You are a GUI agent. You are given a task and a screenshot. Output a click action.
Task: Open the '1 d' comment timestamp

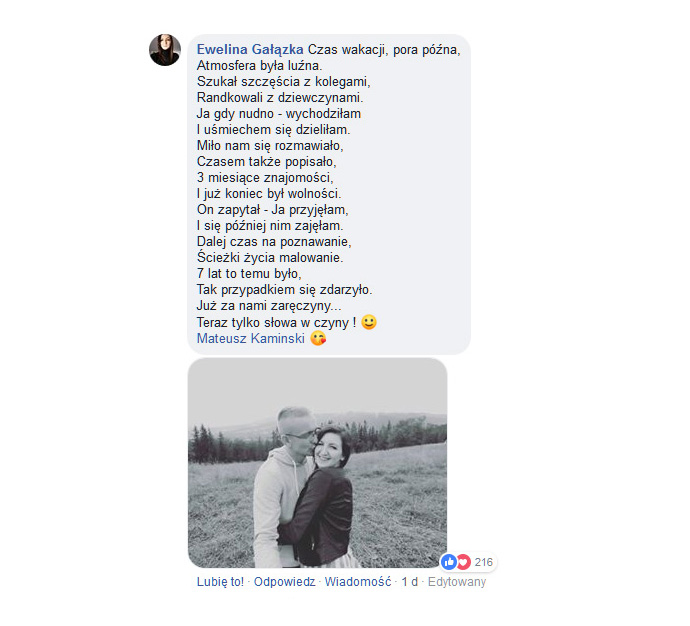coord(410,582)
